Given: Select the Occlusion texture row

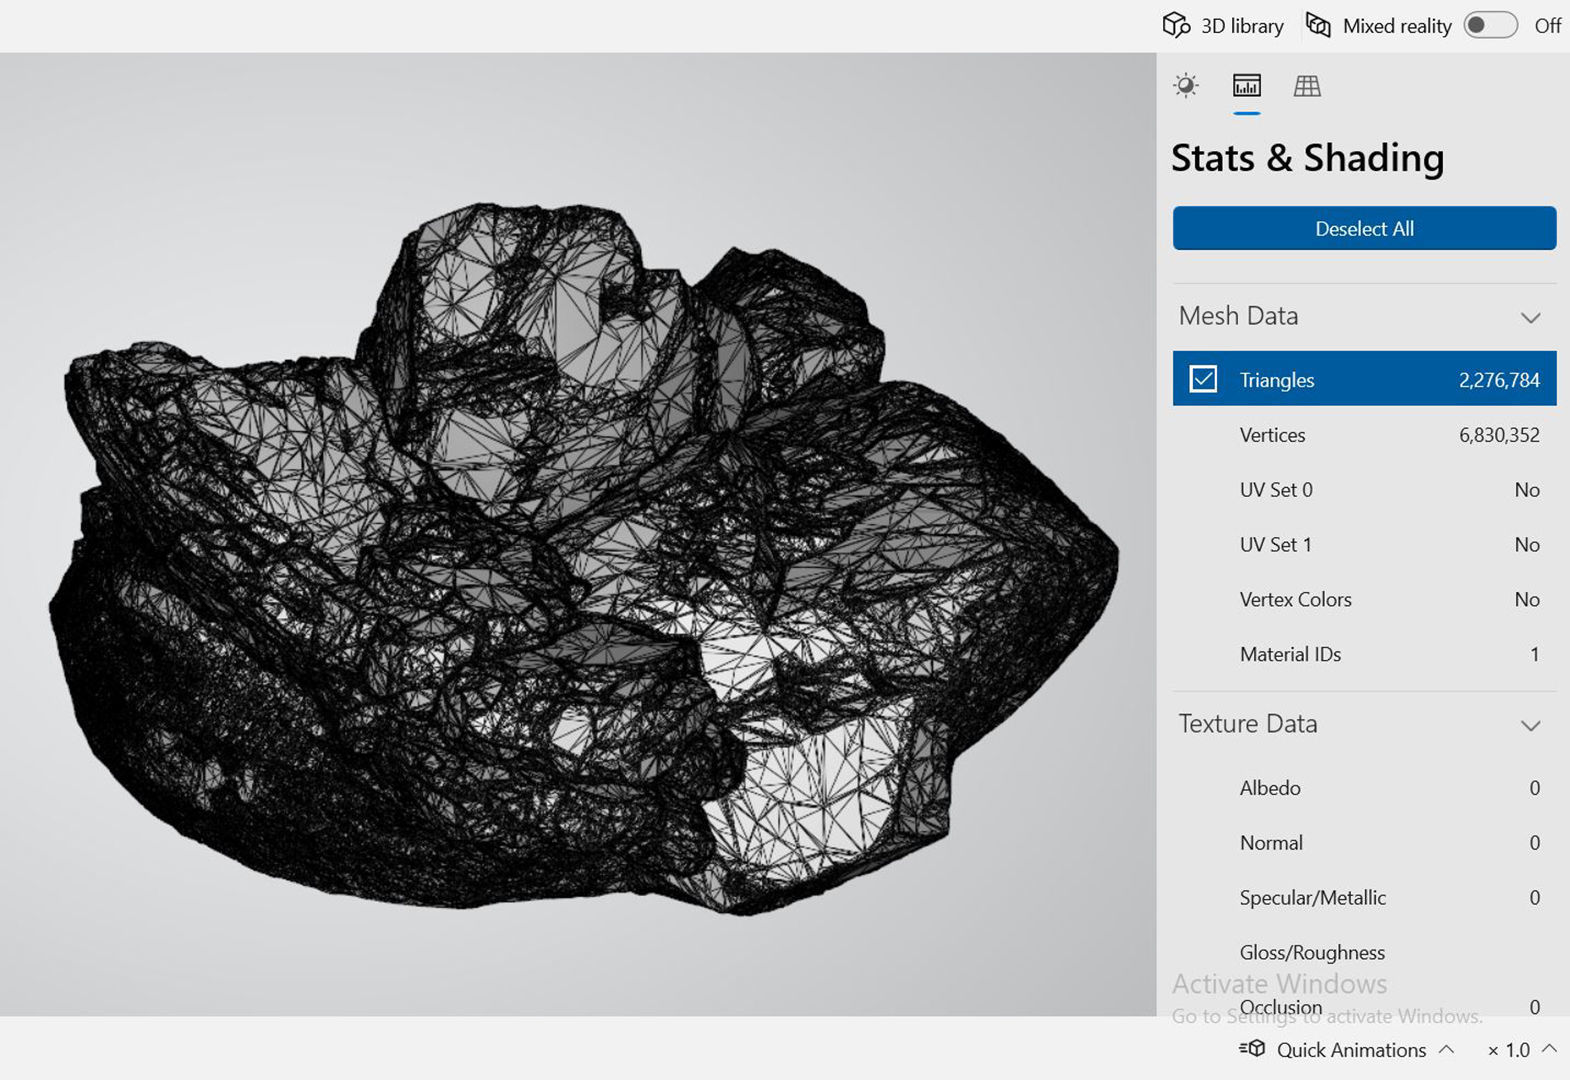Looking at the screenshot, I should [x=1364, y=1003].
